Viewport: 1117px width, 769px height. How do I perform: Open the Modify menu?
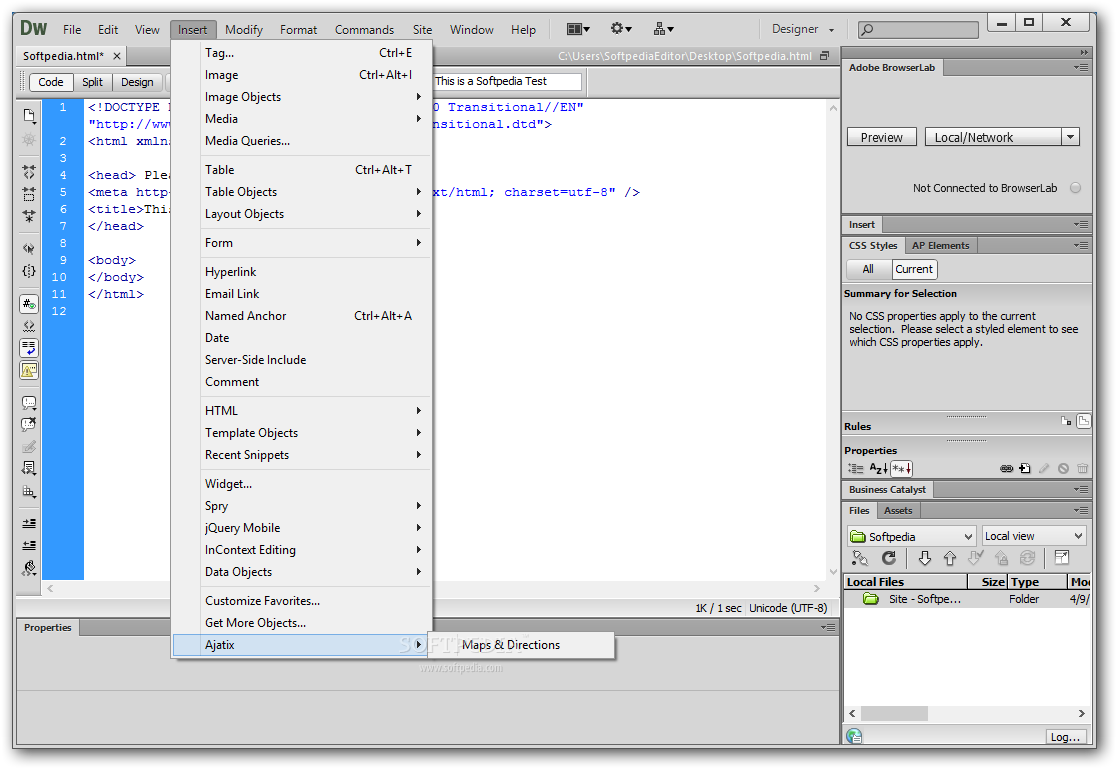[244, 29]
